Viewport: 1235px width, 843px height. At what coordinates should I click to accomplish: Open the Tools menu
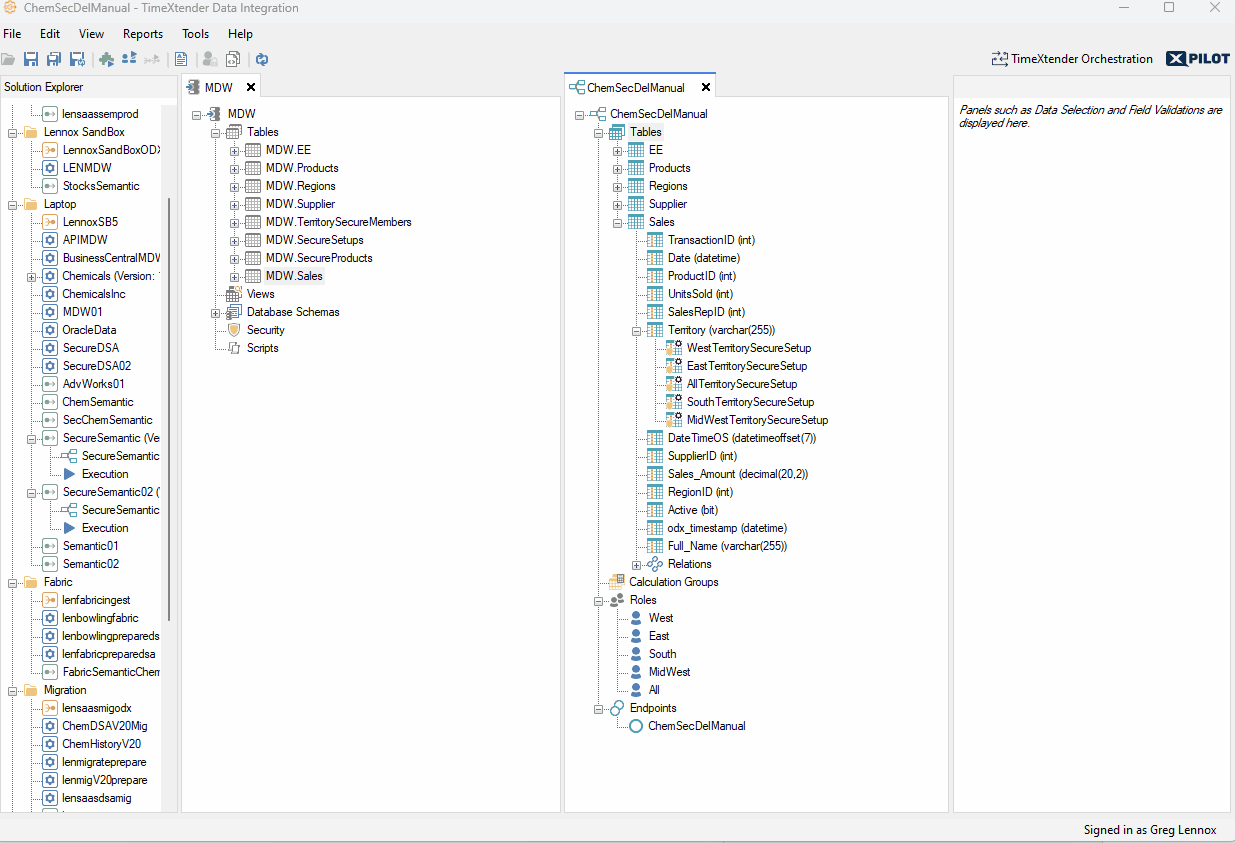196,34
